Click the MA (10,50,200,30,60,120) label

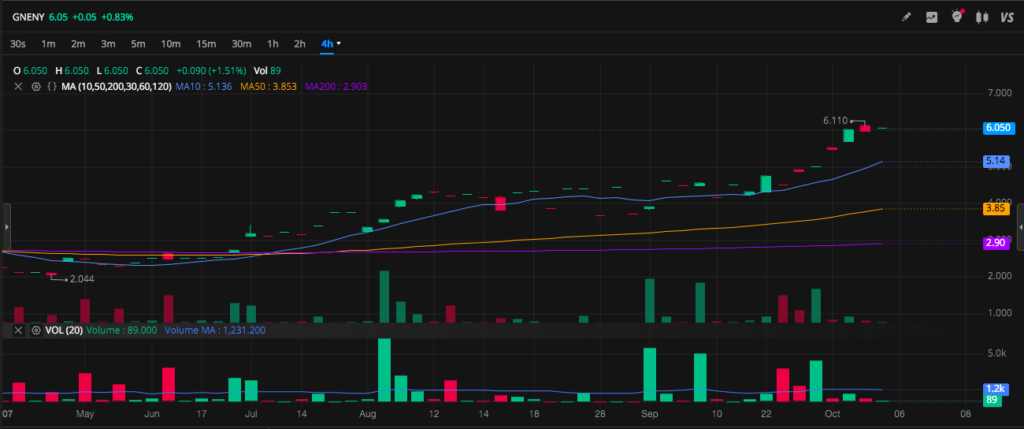tap(115, 88)
